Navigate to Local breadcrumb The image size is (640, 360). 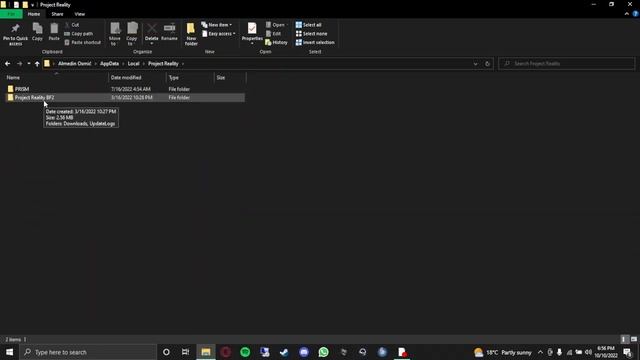[133, 64]
